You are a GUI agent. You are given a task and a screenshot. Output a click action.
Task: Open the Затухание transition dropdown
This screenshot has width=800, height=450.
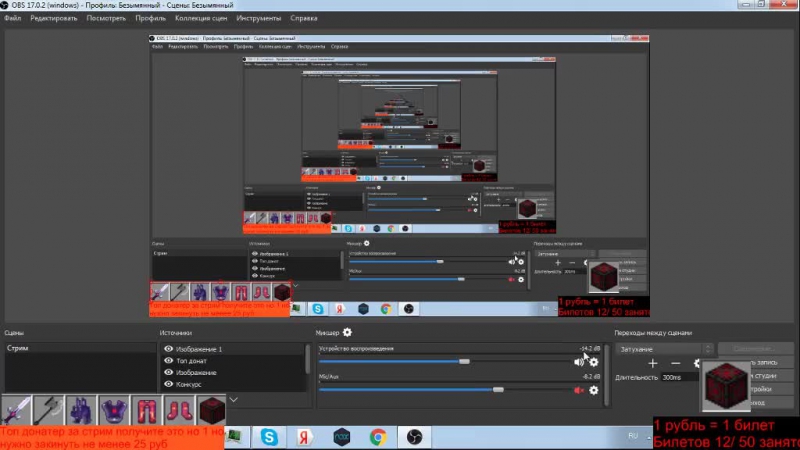[x=664, y=349]
